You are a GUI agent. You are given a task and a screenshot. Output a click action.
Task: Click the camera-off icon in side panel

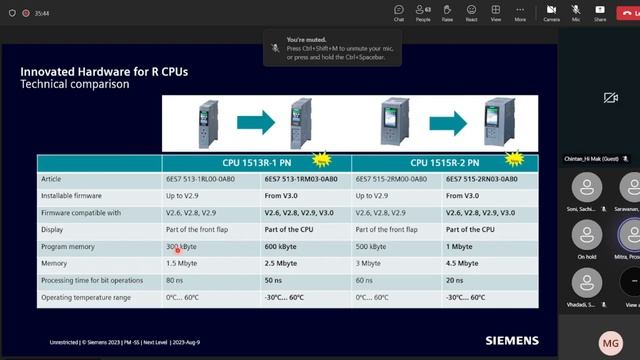click(x=611, y=98)
